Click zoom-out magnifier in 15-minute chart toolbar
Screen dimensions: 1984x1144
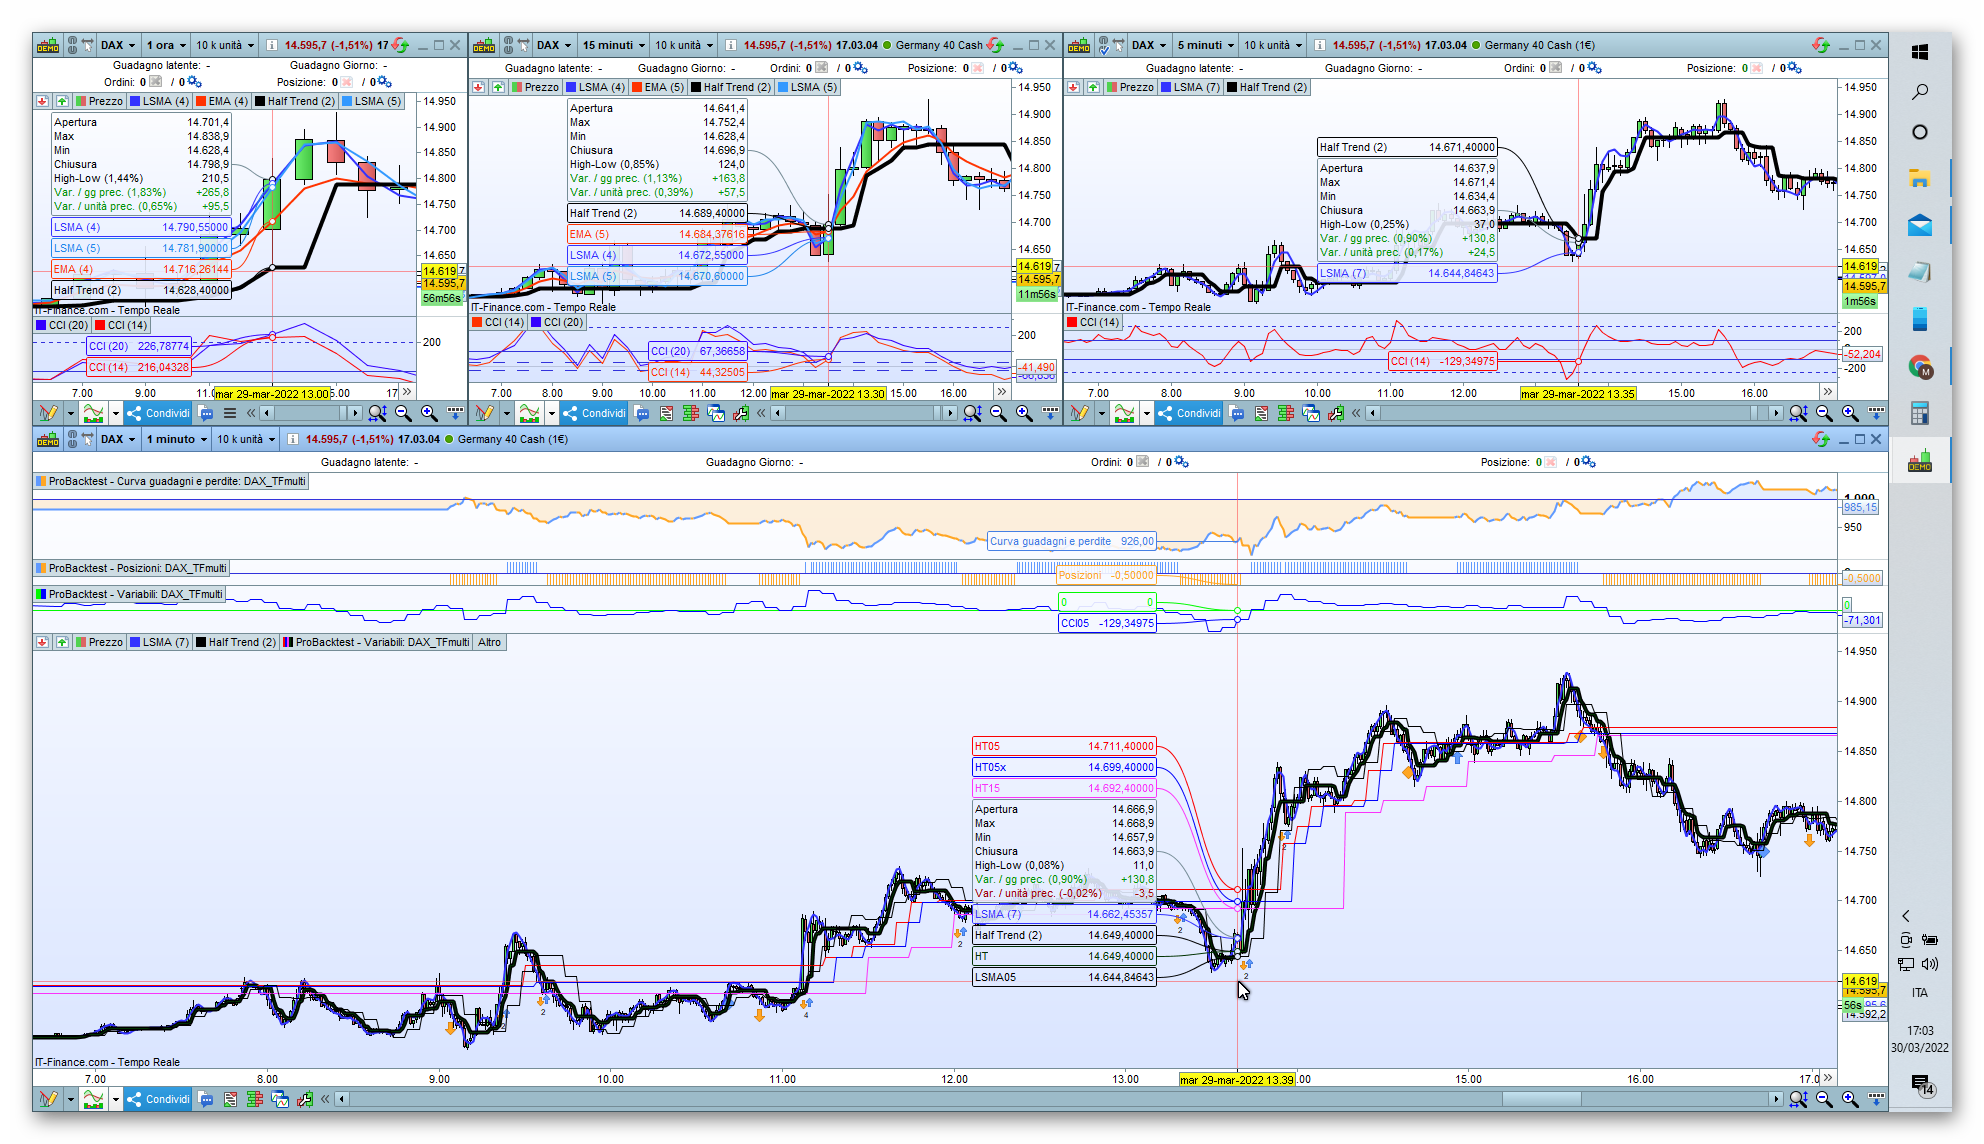(x=998, y=413)
